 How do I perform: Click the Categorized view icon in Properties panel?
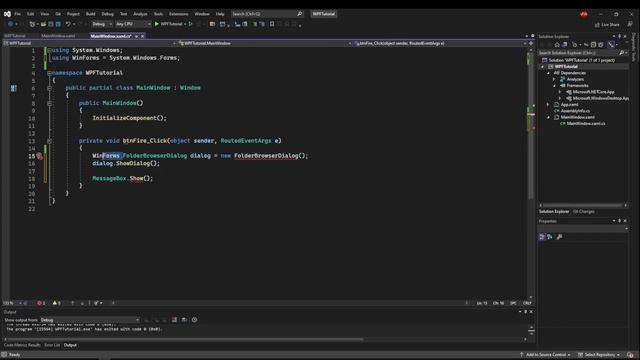[542, 237]
